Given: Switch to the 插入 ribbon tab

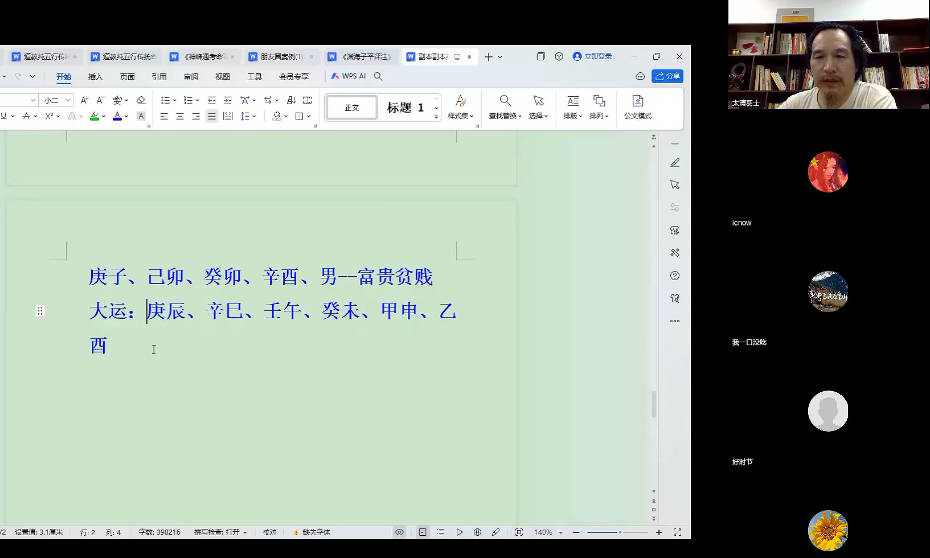Looking at the screenshot, I should point(95,76).
